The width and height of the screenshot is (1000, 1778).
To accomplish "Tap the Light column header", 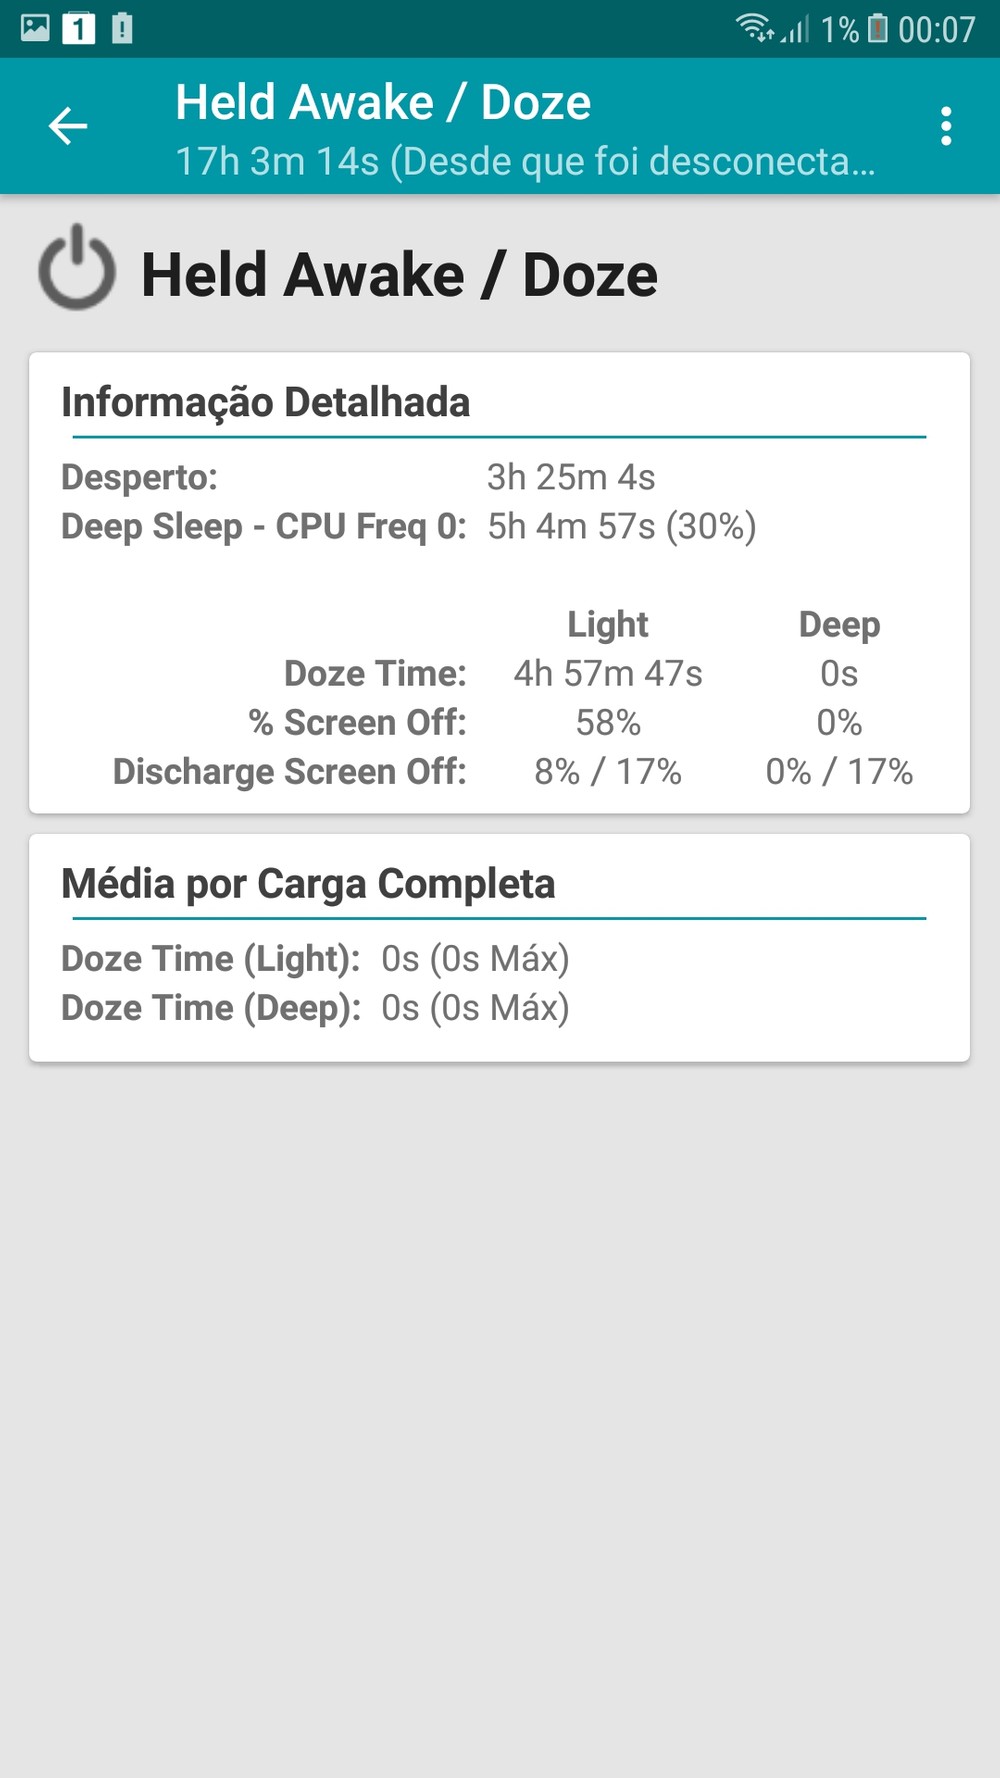I will (x=608, y=624).
